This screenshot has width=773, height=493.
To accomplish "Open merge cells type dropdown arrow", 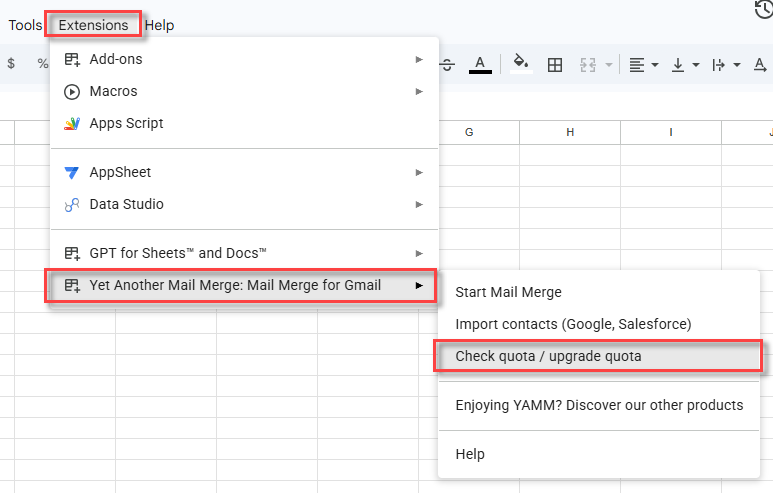I will pyautogui.click(x=609, y=65).
